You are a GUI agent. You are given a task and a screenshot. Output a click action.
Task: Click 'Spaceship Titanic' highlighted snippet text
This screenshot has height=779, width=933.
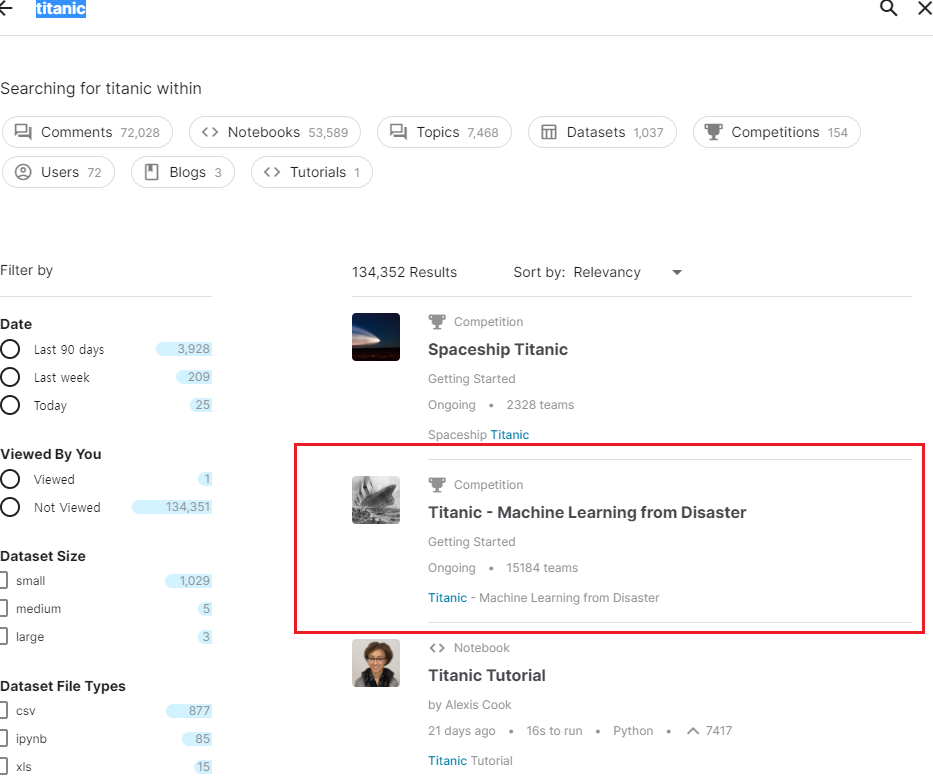[x=478, y=435]
